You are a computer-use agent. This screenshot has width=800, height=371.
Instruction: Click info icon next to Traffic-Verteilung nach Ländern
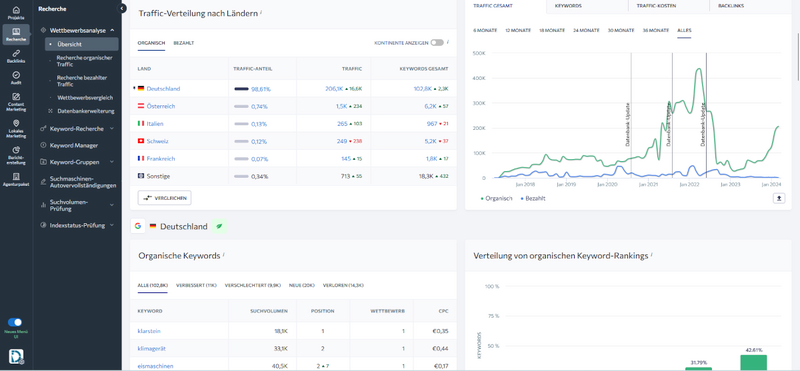(261, 12)
